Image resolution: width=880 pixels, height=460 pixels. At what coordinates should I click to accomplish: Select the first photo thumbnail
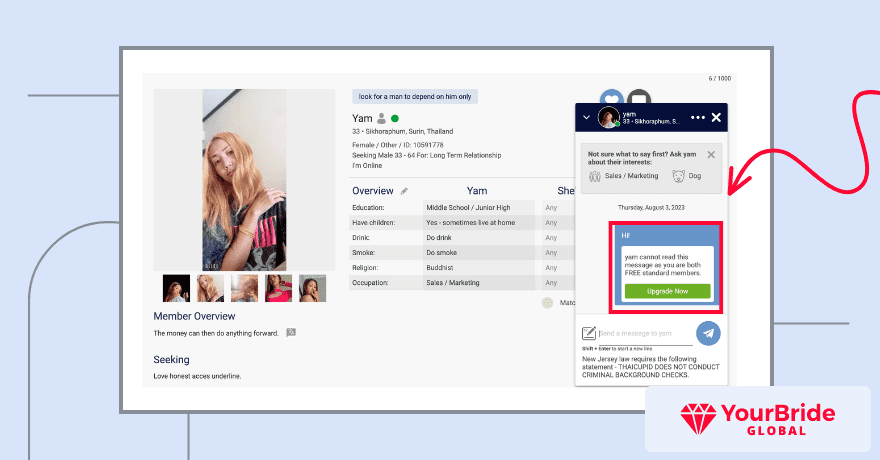[x=176, y=288]
